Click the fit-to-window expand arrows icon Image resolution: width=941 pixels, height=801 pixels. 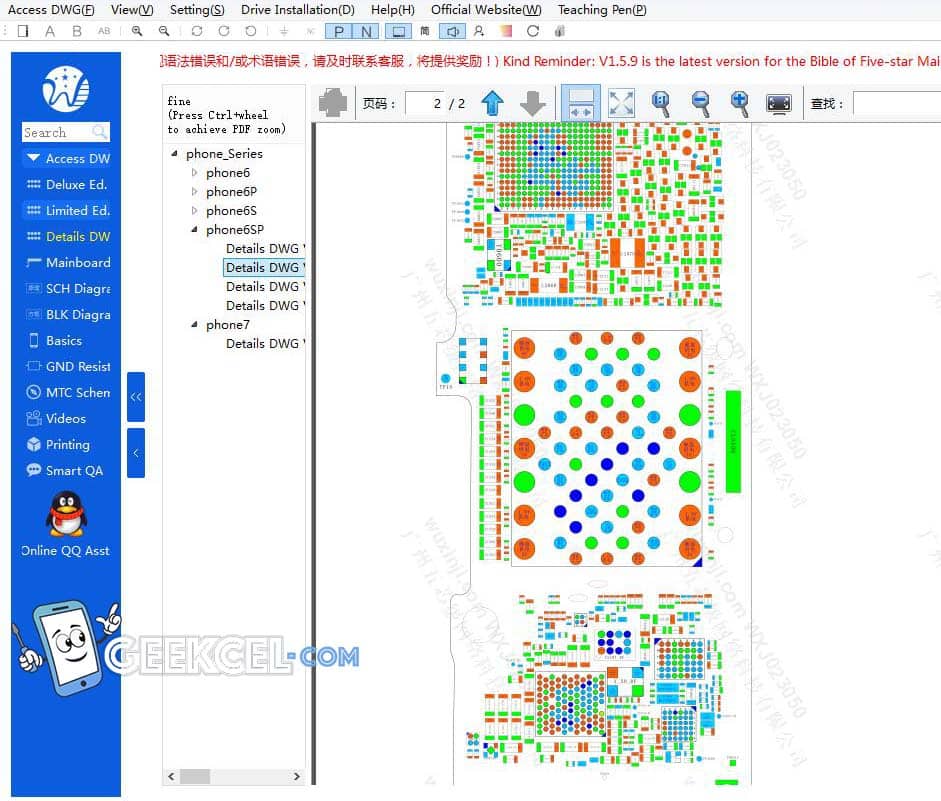point(621,103)
